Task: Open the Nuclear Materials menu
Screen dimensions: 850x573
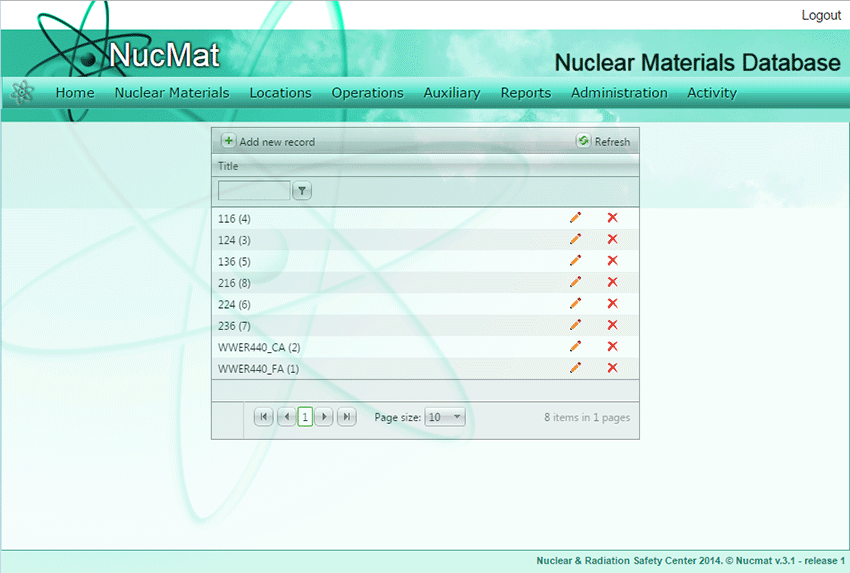Action: 172,93
